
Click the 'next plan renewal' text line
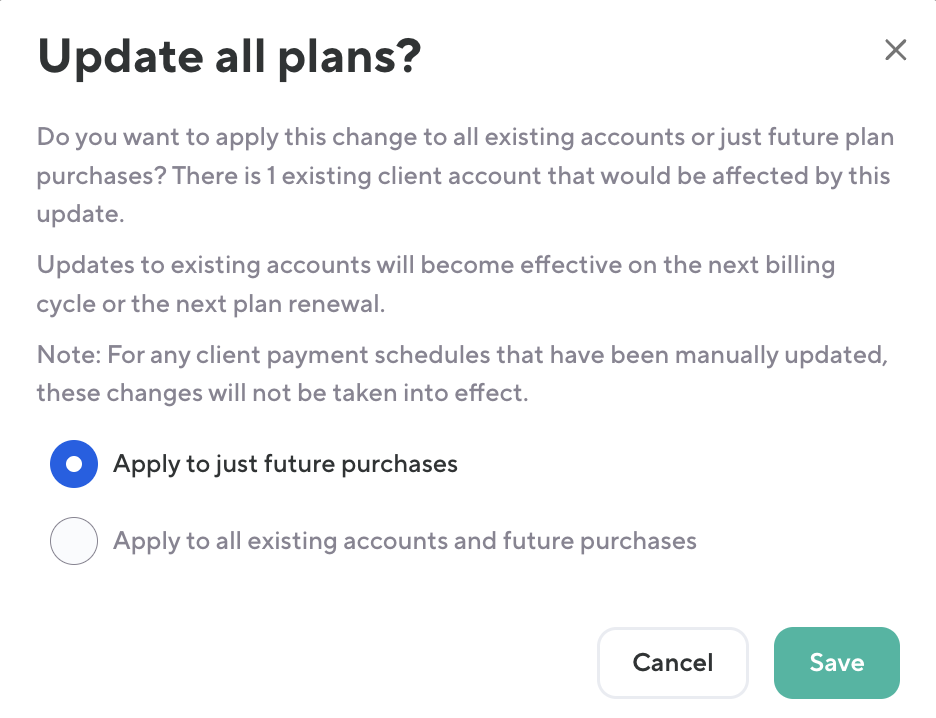pyautogui.click(x=210, y=304)
